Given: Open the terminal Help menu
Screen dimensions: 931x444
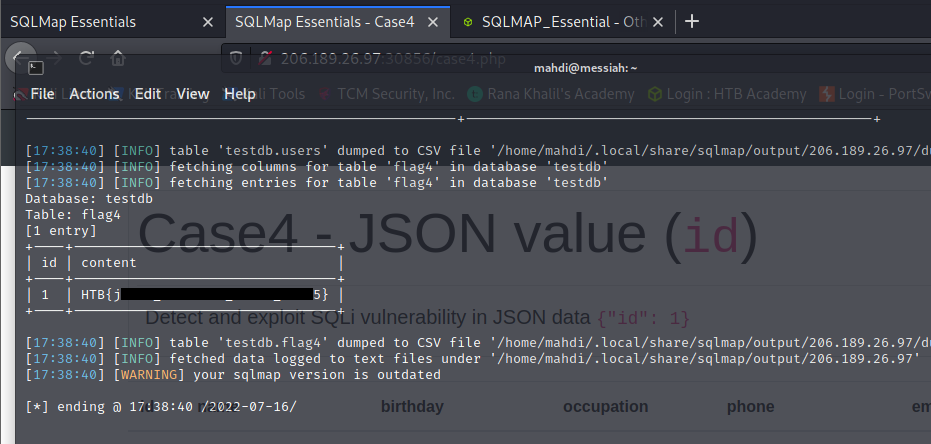Looking at the screenshot, I should click(240, 94).
